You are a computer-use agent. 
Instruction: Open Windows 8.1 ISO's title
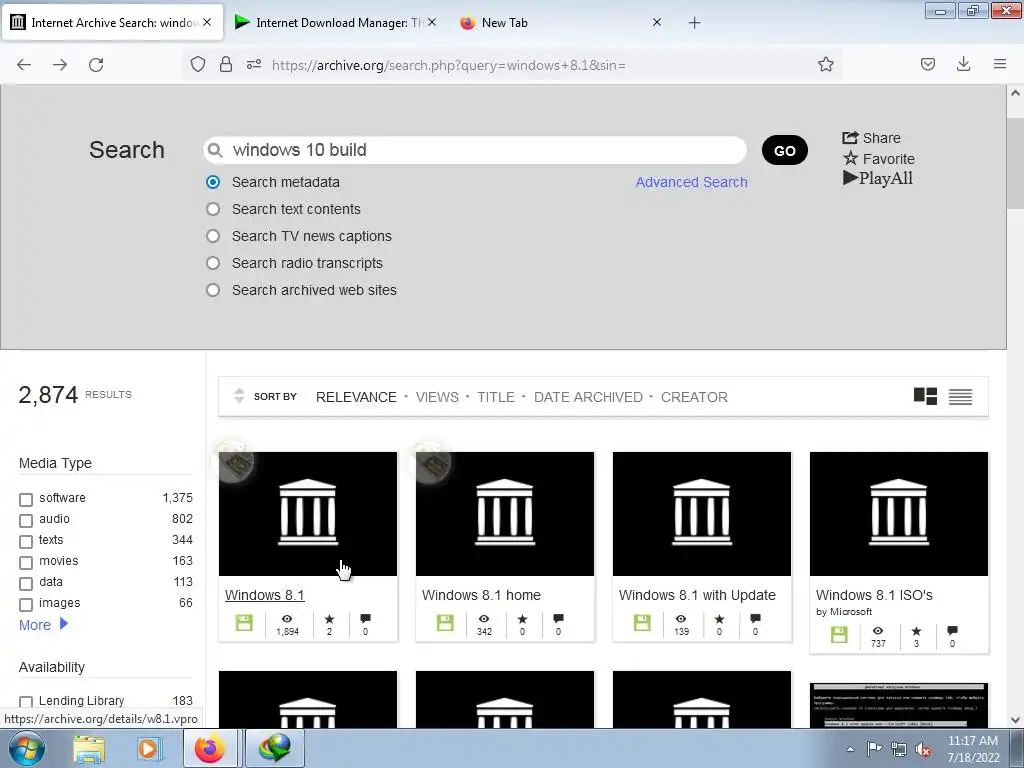pyautogui.click(x=874, y=595)
